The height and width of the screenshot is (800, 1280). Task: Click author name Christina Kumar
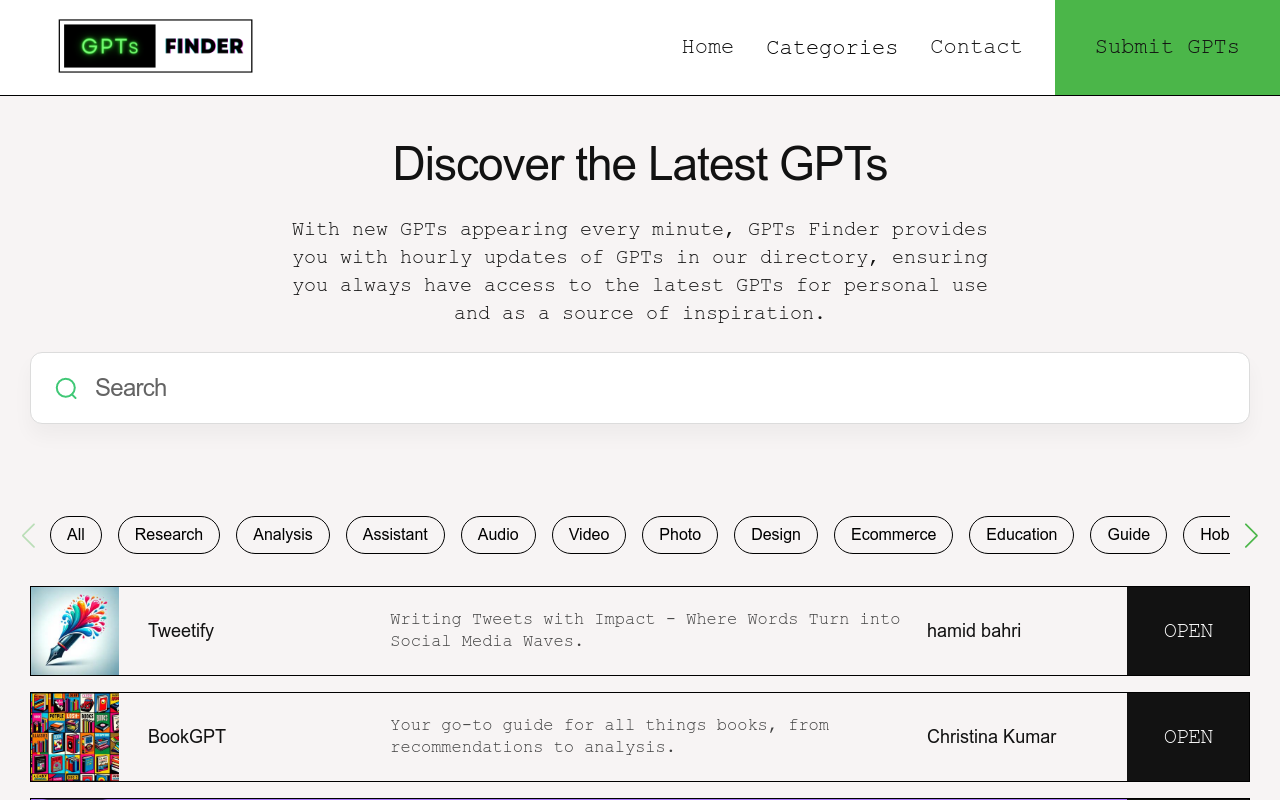tap(991, 737)
